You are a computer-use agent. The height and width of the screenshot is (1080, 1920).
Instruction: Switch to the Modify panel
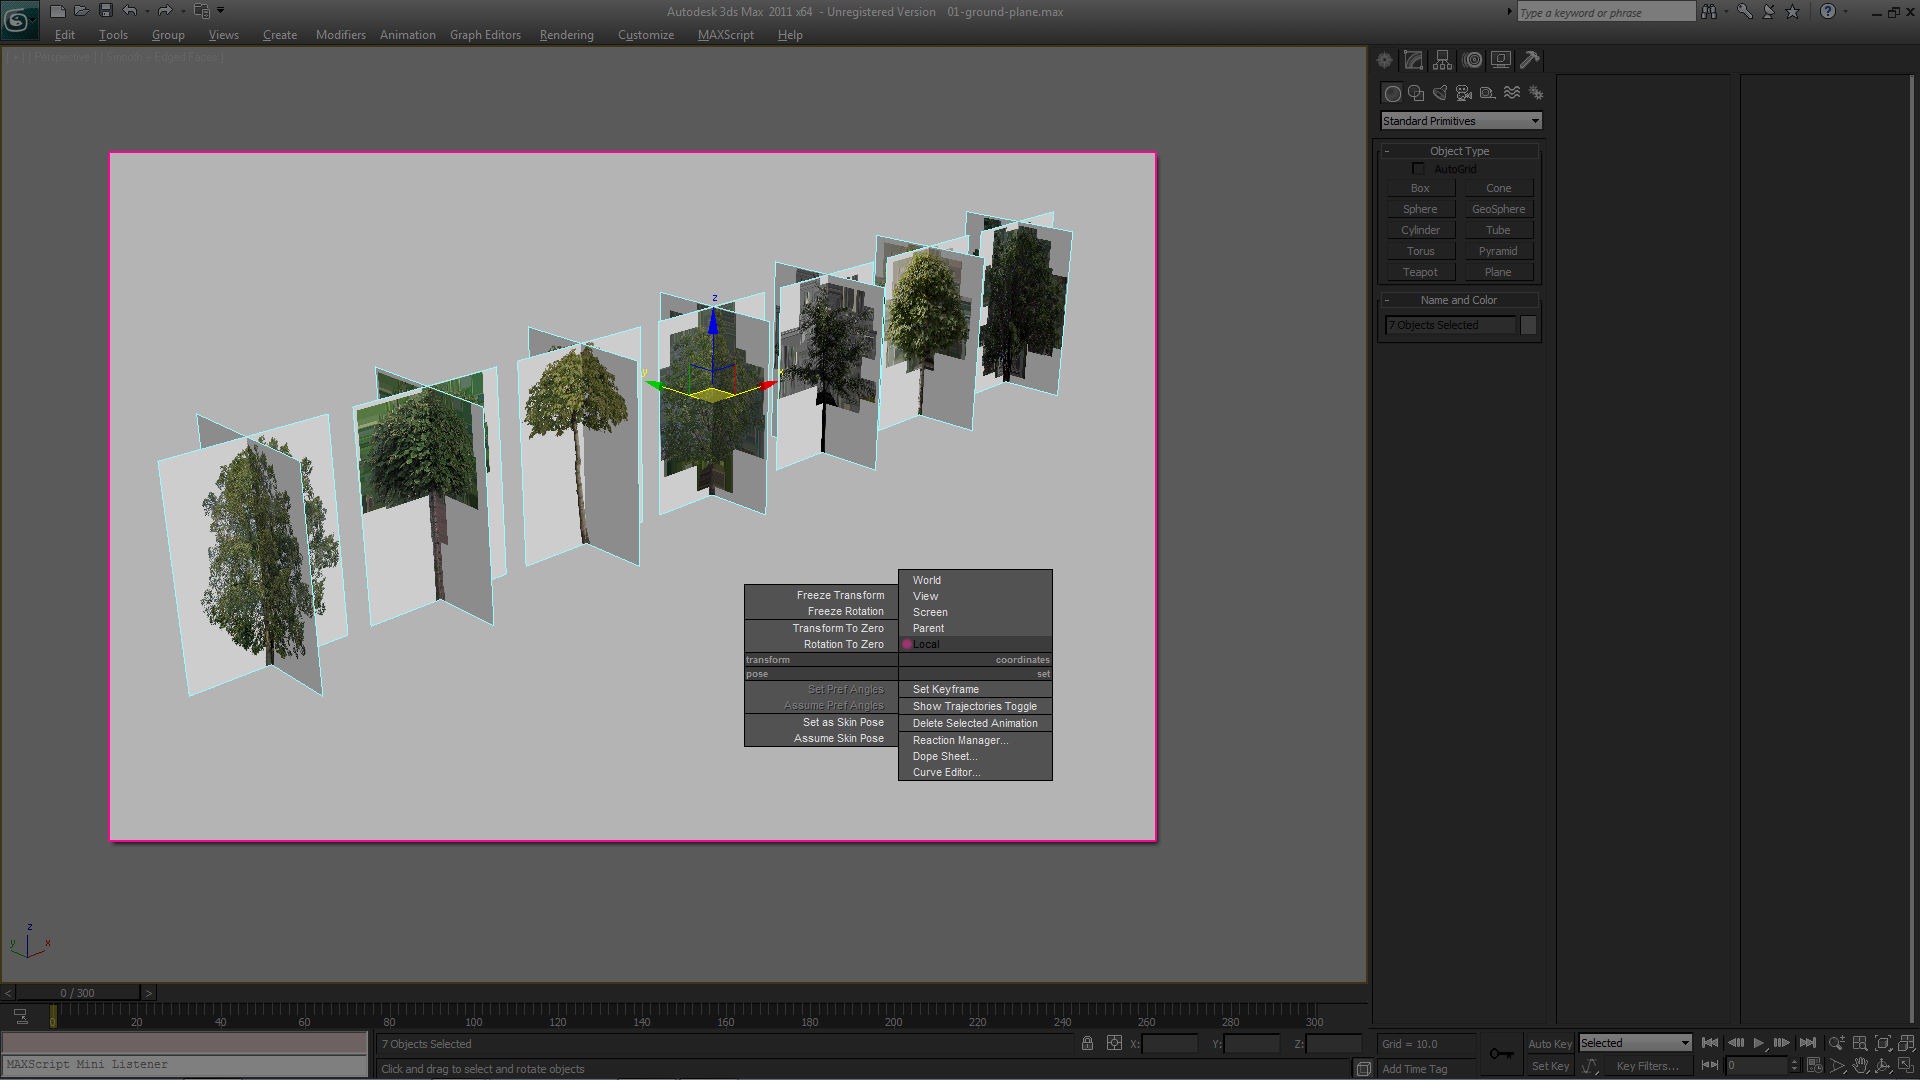coord(1413,60)
